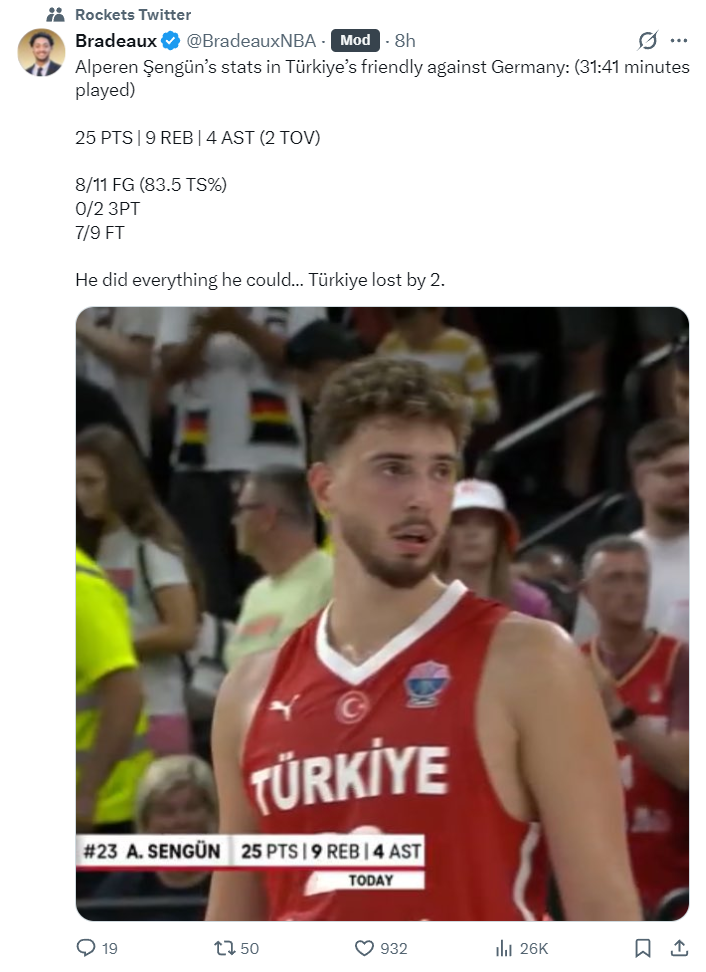Open the Şengün photo in the tweet
The width and height of the screenshot is (706, 972).
tap(382, 614)
